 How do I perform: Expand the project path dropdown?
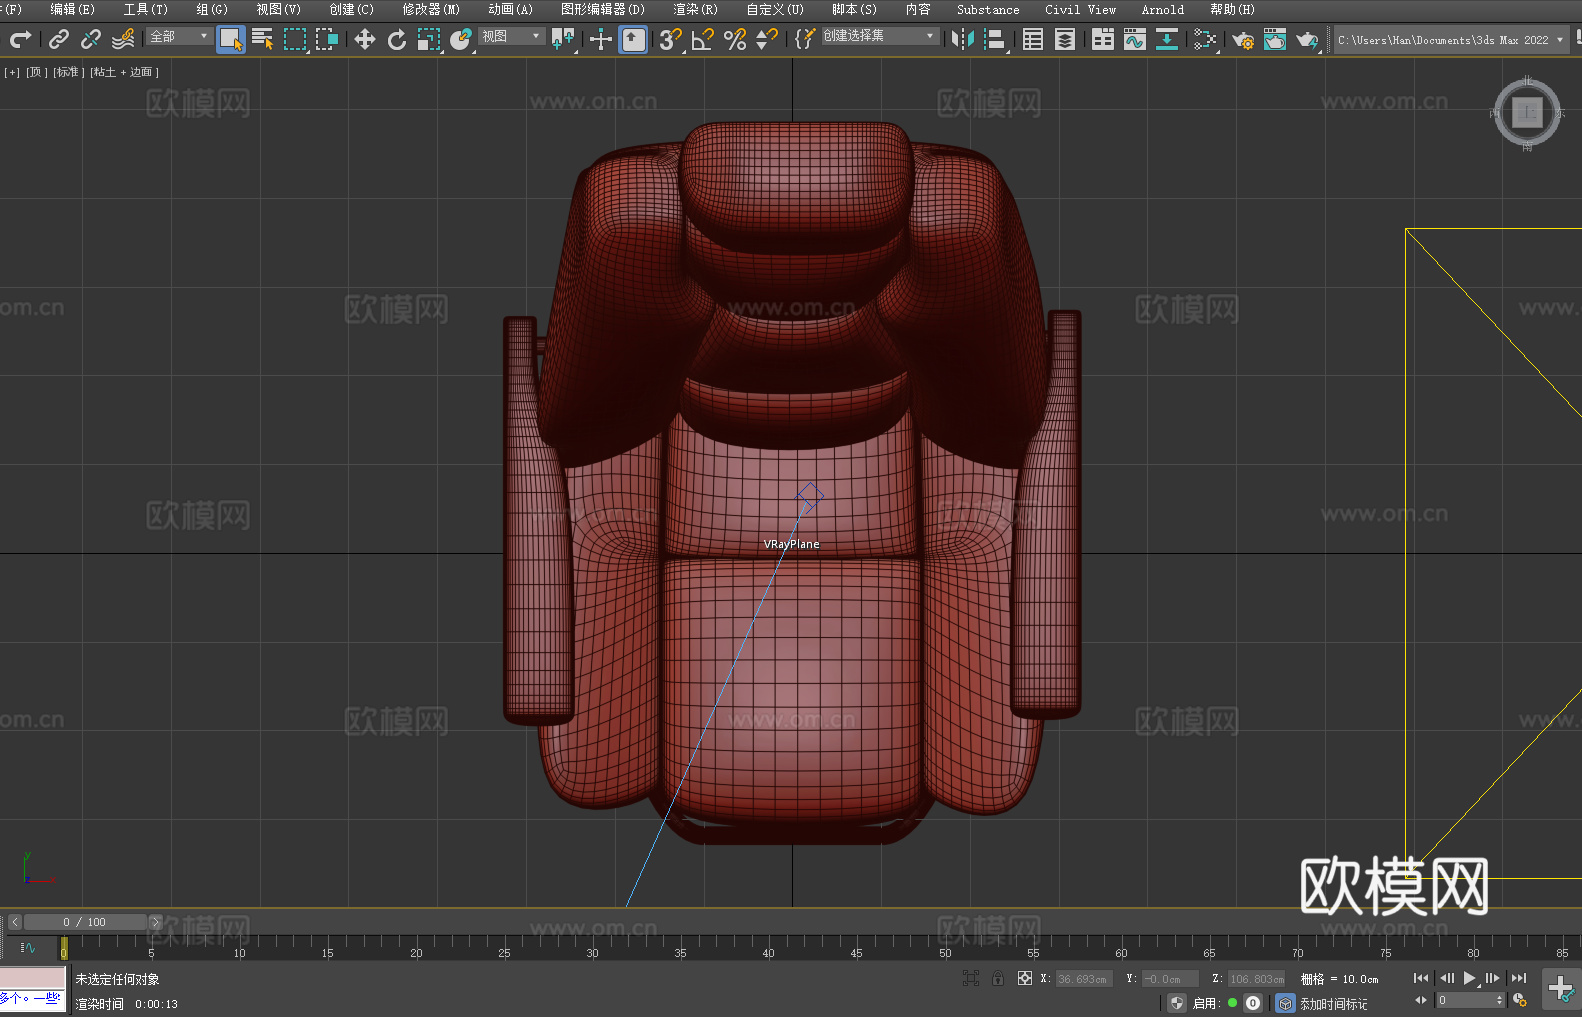(1560, 40)
